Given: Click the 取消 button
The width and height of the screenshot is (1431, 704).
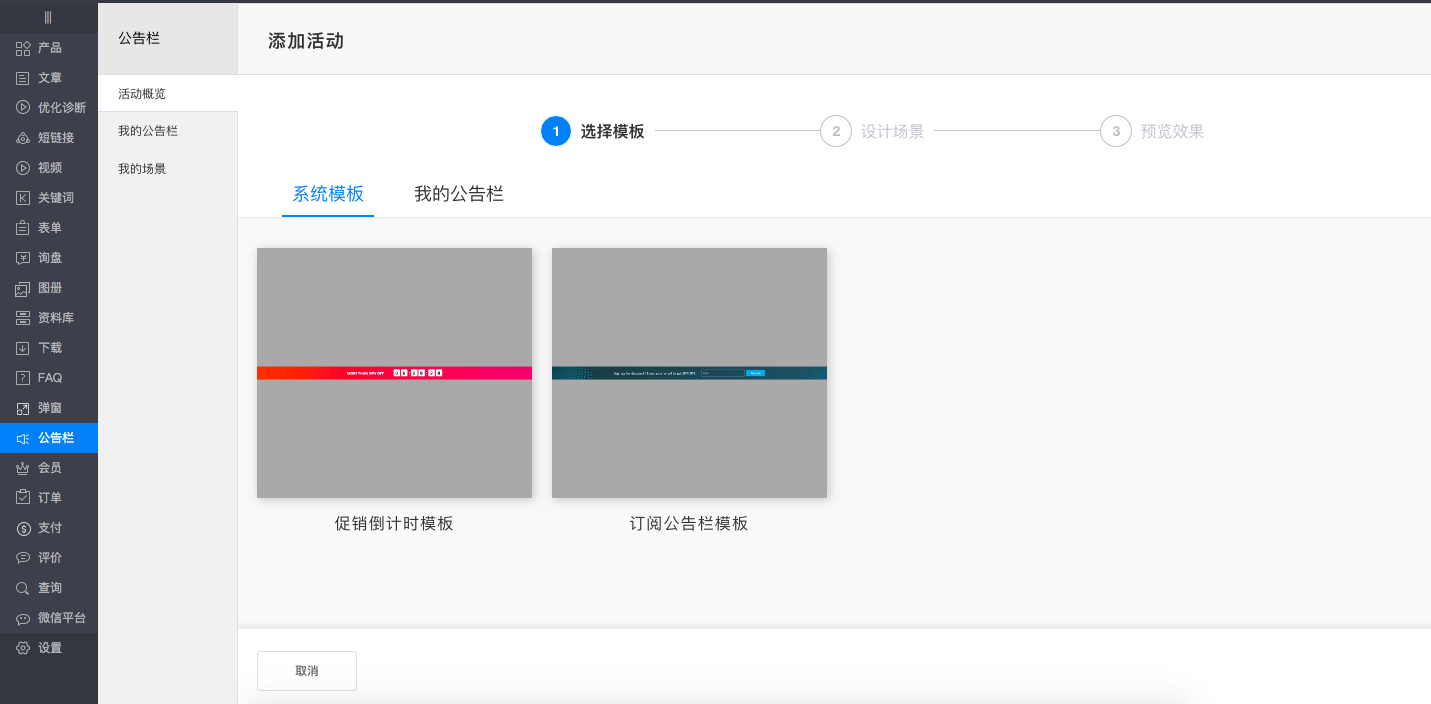Looking at the screenshot, I should 306,670.
